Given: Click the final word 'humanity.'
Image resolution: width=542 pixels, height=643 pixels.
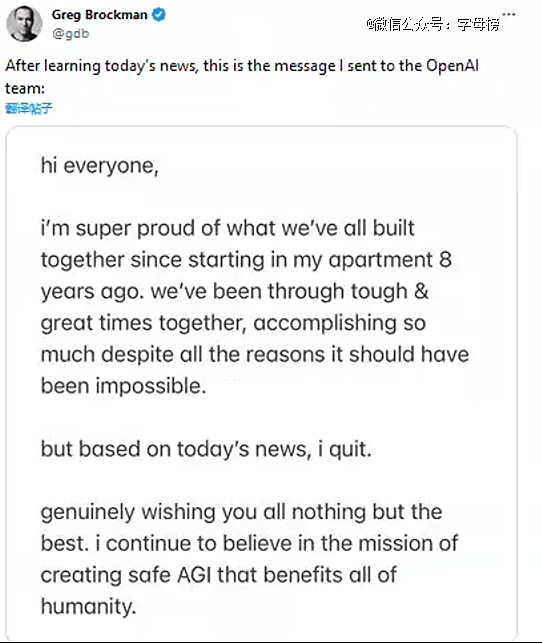Looking at the screenshot, I should (88, 607).
